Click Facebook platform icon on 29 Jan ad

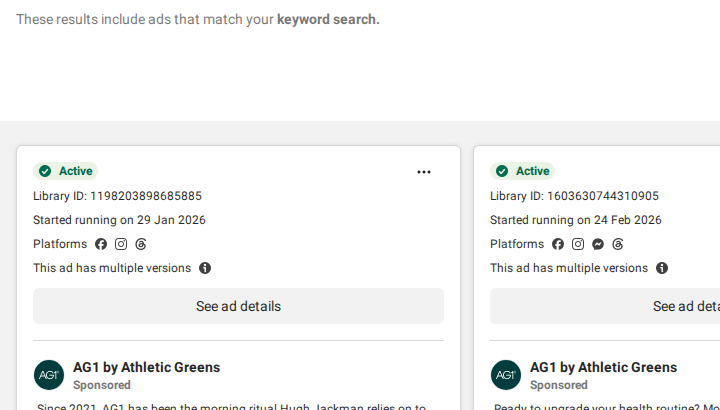pyautogui.click(x=101, y=244)
